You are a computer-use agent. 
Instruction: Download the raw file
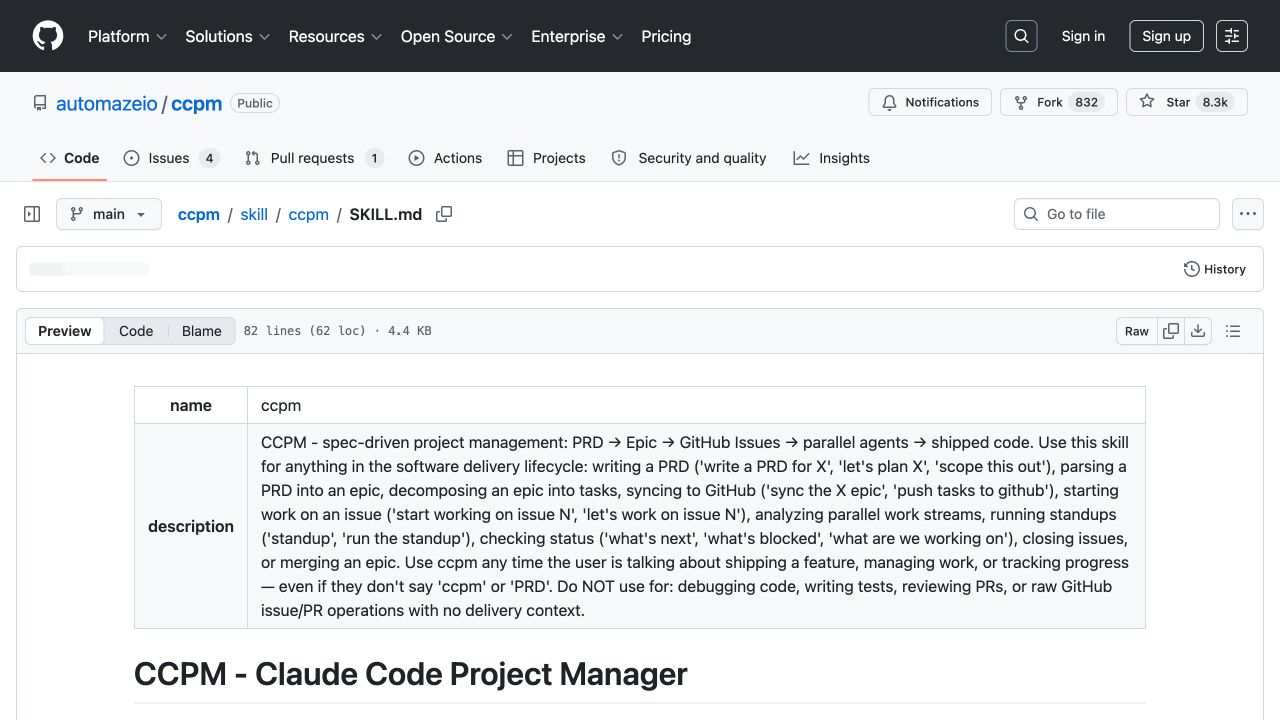pyautogui.click(x=1198, y=331)
